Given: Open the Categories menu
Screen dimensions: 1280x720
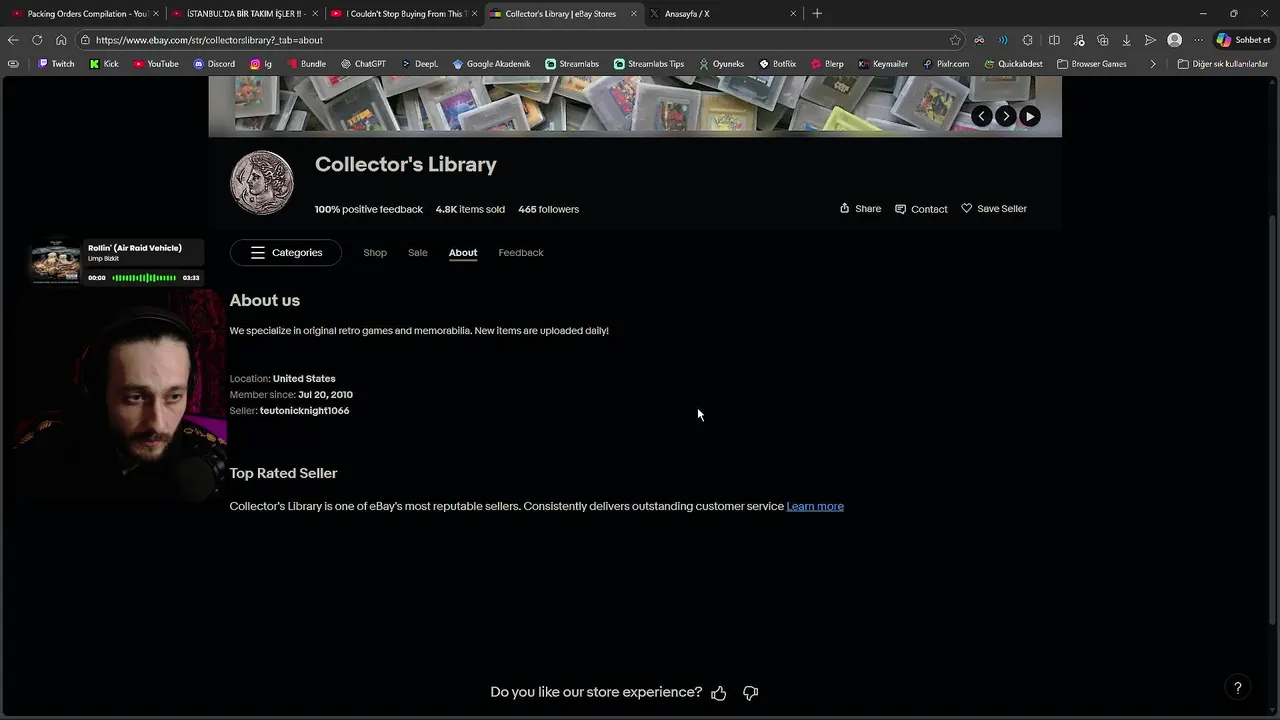Looking at the screenshot, I should tap(286, 253).
